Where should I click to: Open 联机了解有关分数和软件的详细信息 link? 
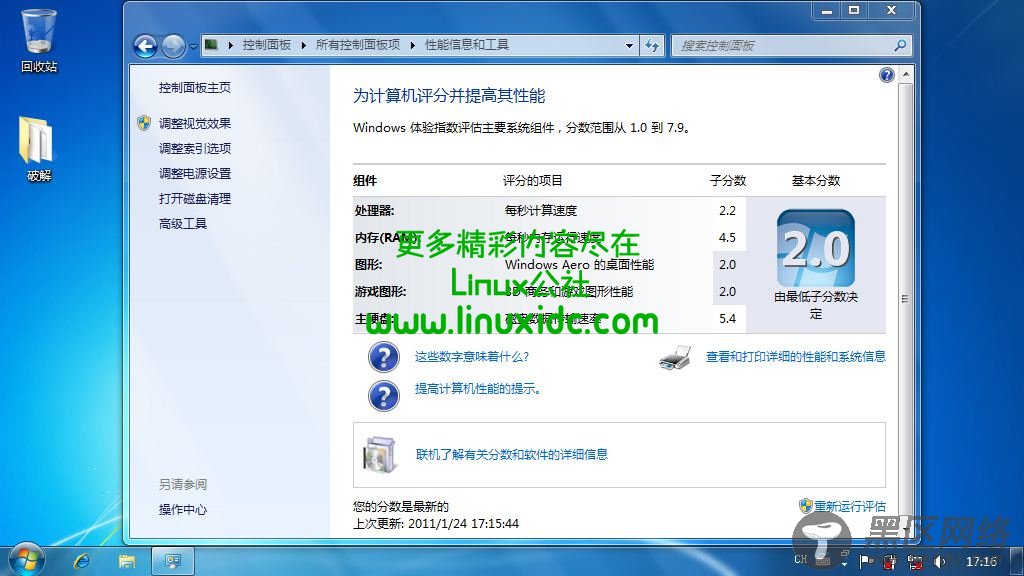(511, 455)
